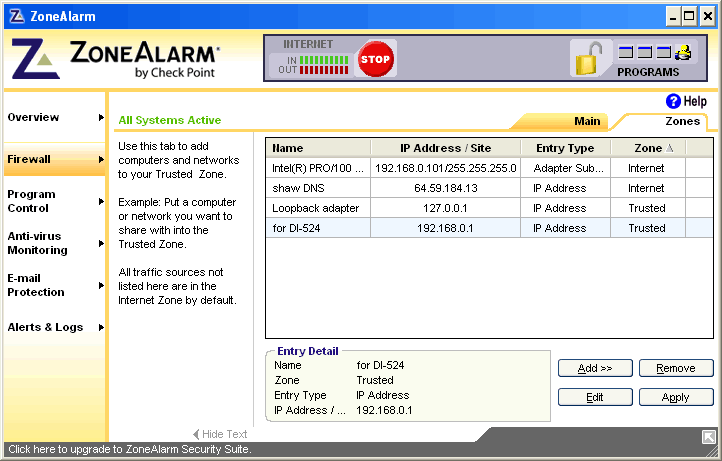Click upgrade to ZoneAlarm Security Suite link
The image size is (722, 461).
pos(130,449)
